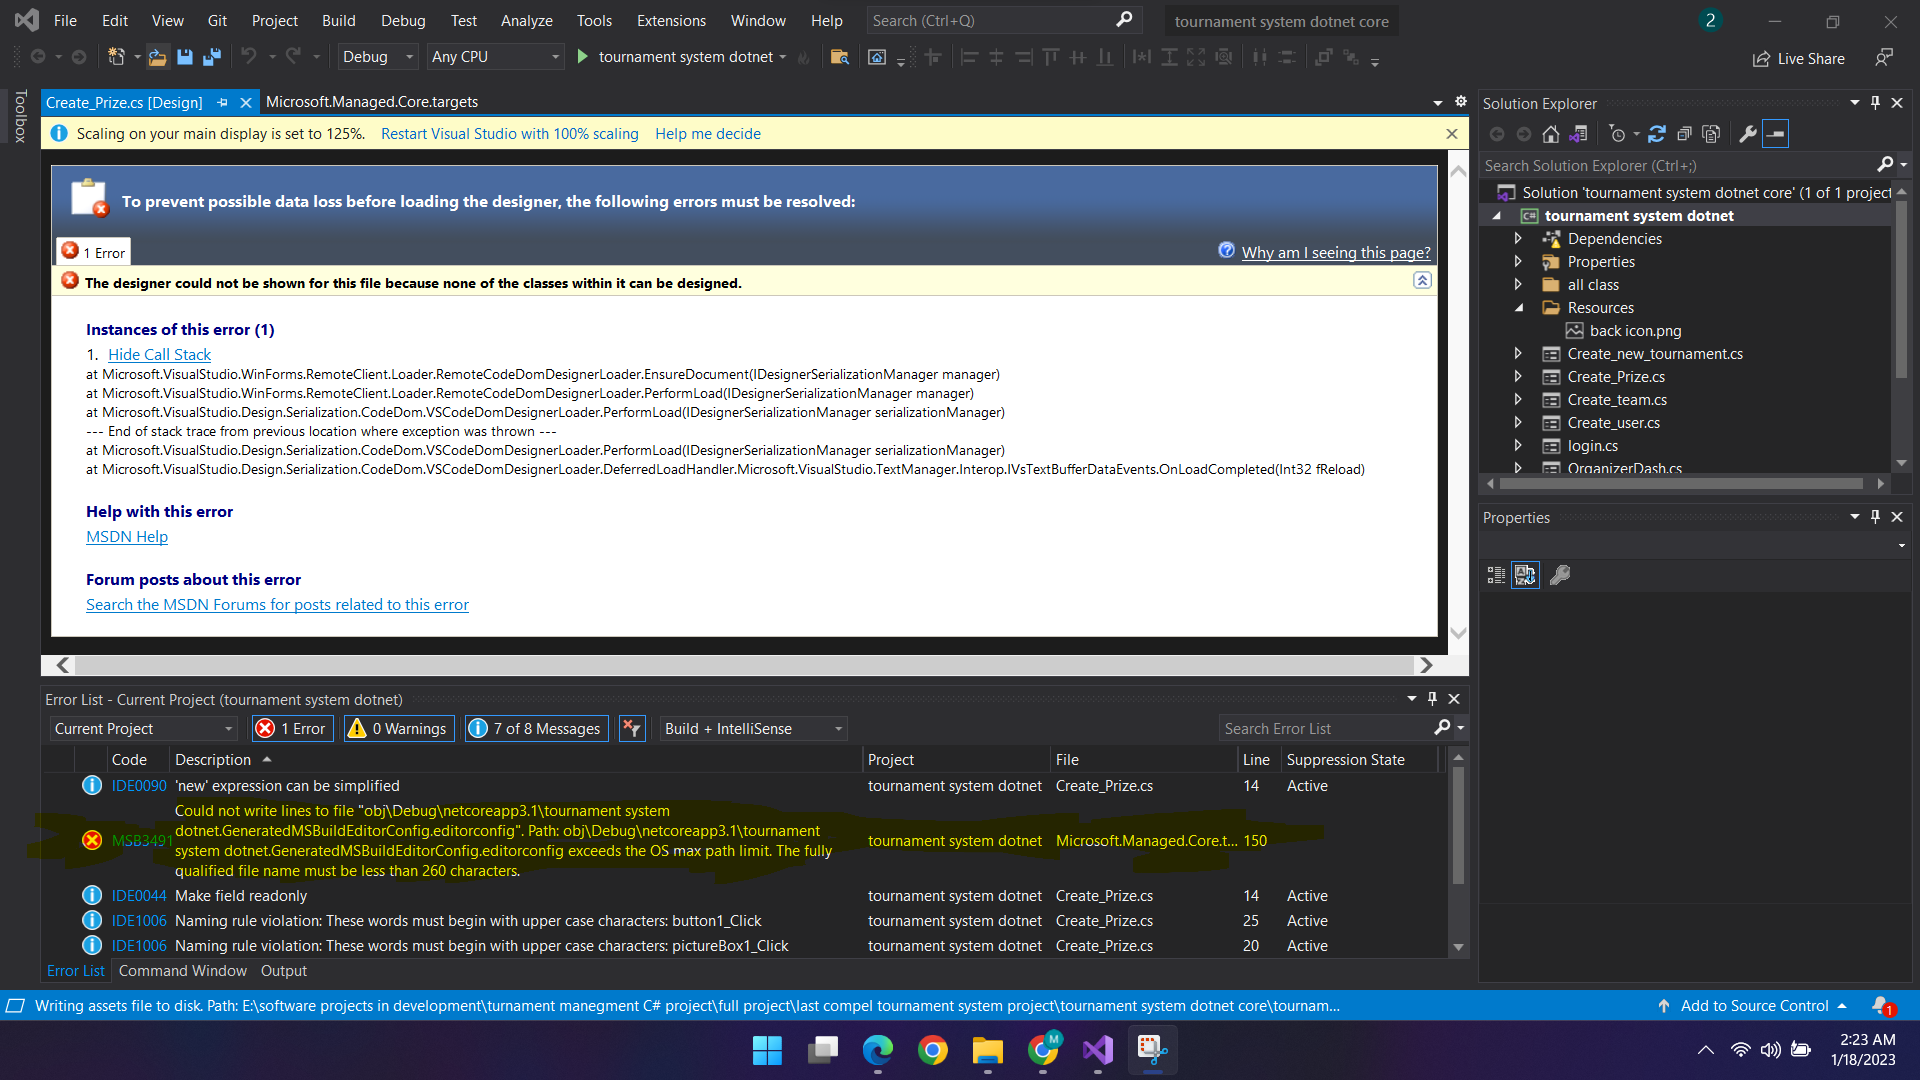
Task: Open the Current Project scope dropdown
Action: (x=144, y=729)
